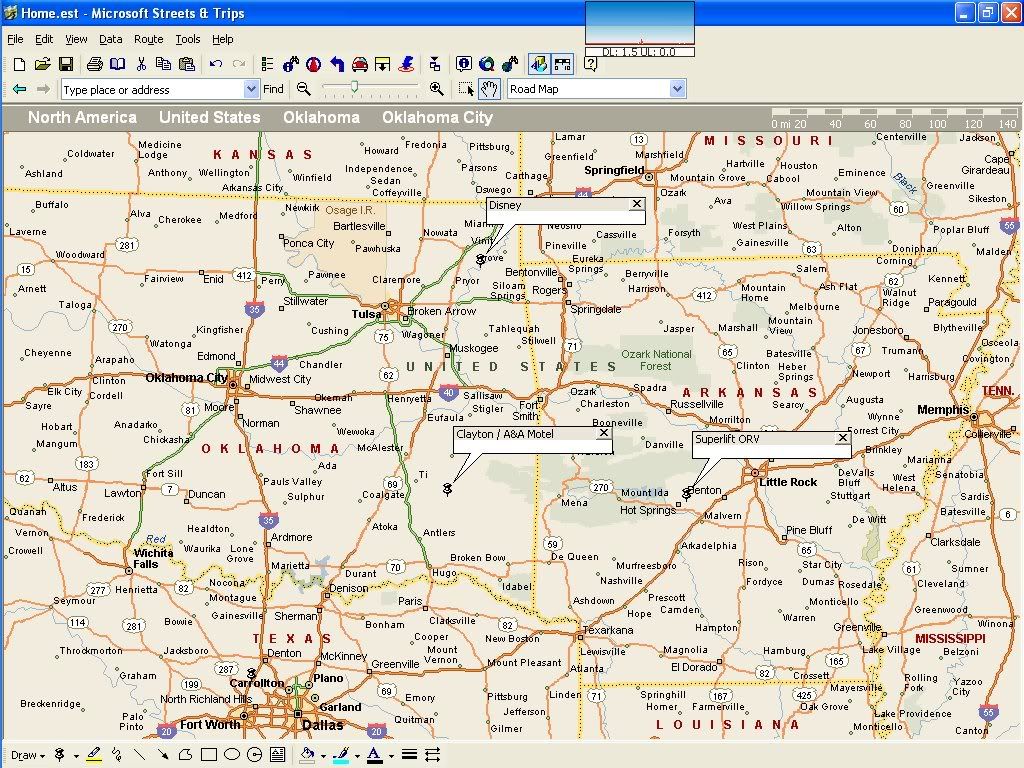Select the Radius circle drawing tool

tap(255, 755)
